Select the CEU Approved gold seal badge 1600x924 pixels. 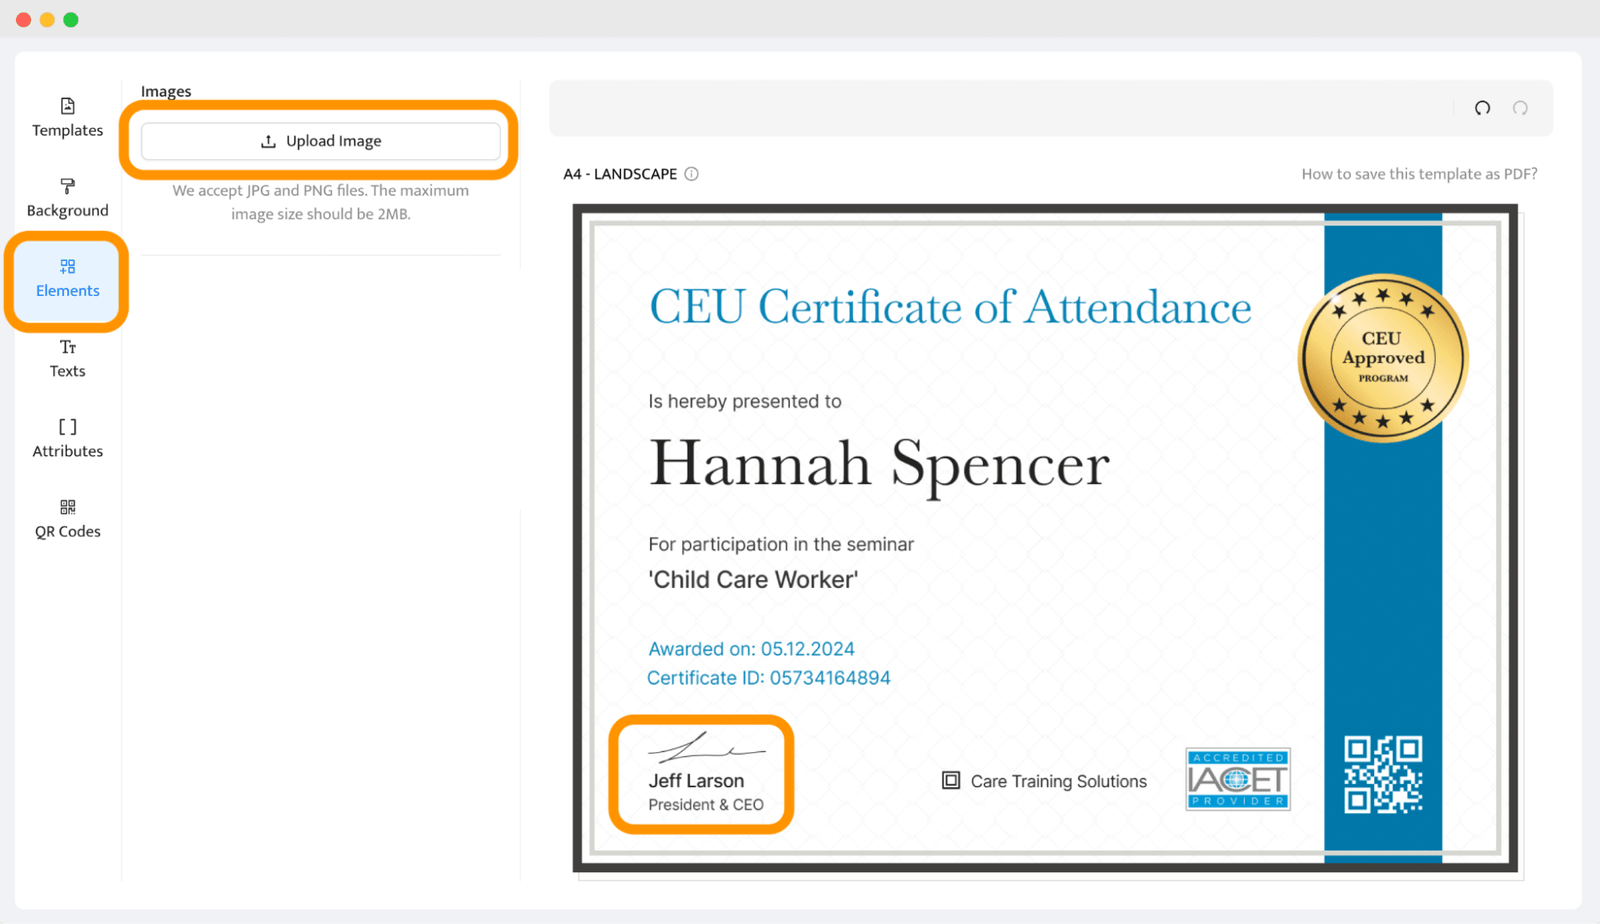[1382, 358]
